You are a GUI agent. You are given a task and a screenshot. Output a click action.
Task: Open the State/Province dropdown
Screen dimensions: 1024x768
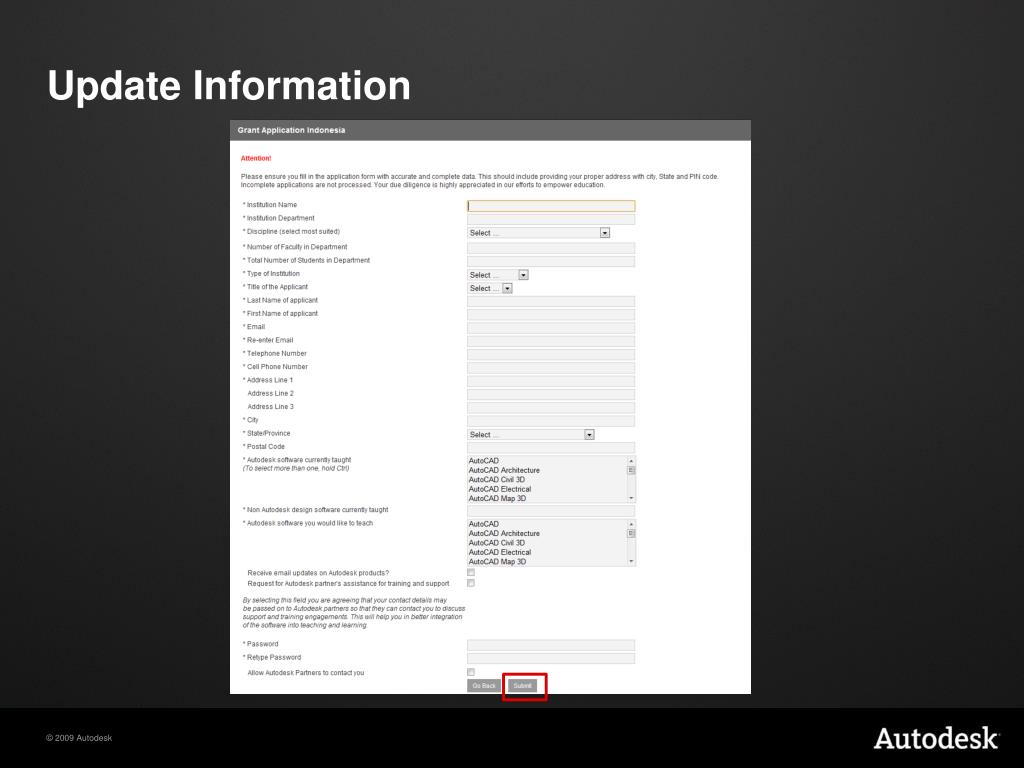coord(531,434)
